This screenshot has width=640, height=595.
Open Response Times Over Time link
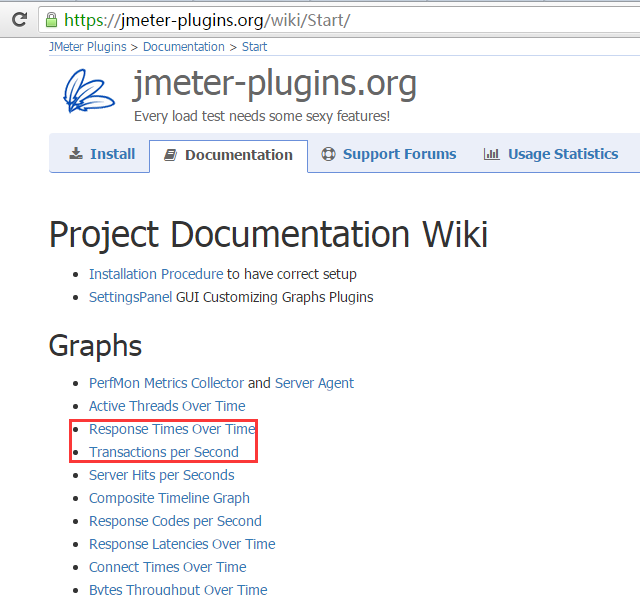pyautogui.click(x=172, y=429)
